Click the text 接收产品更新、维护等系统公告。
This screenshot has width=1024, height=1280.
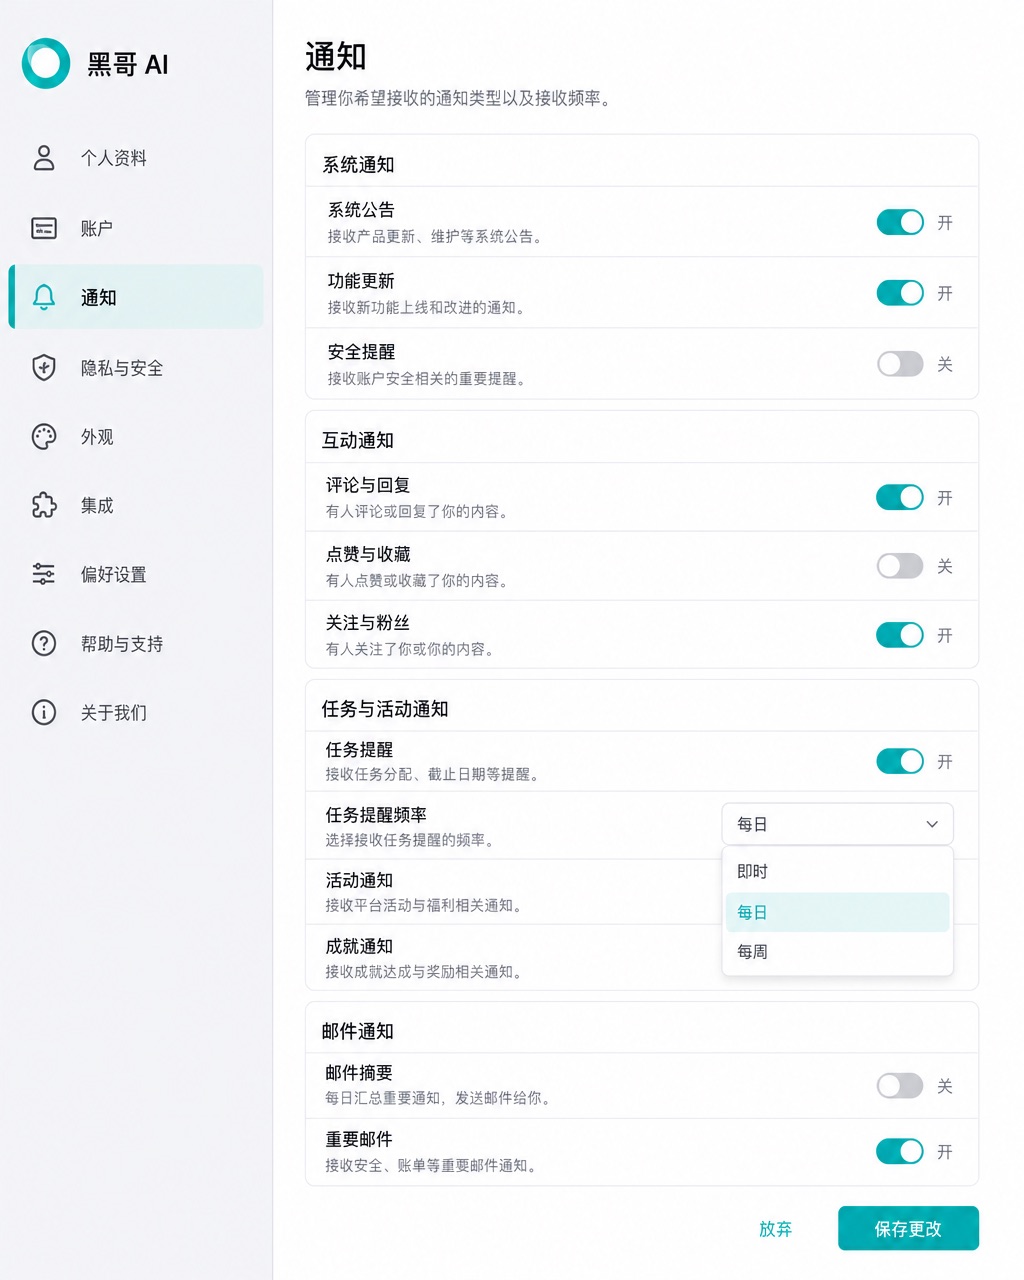click(435, 237)
